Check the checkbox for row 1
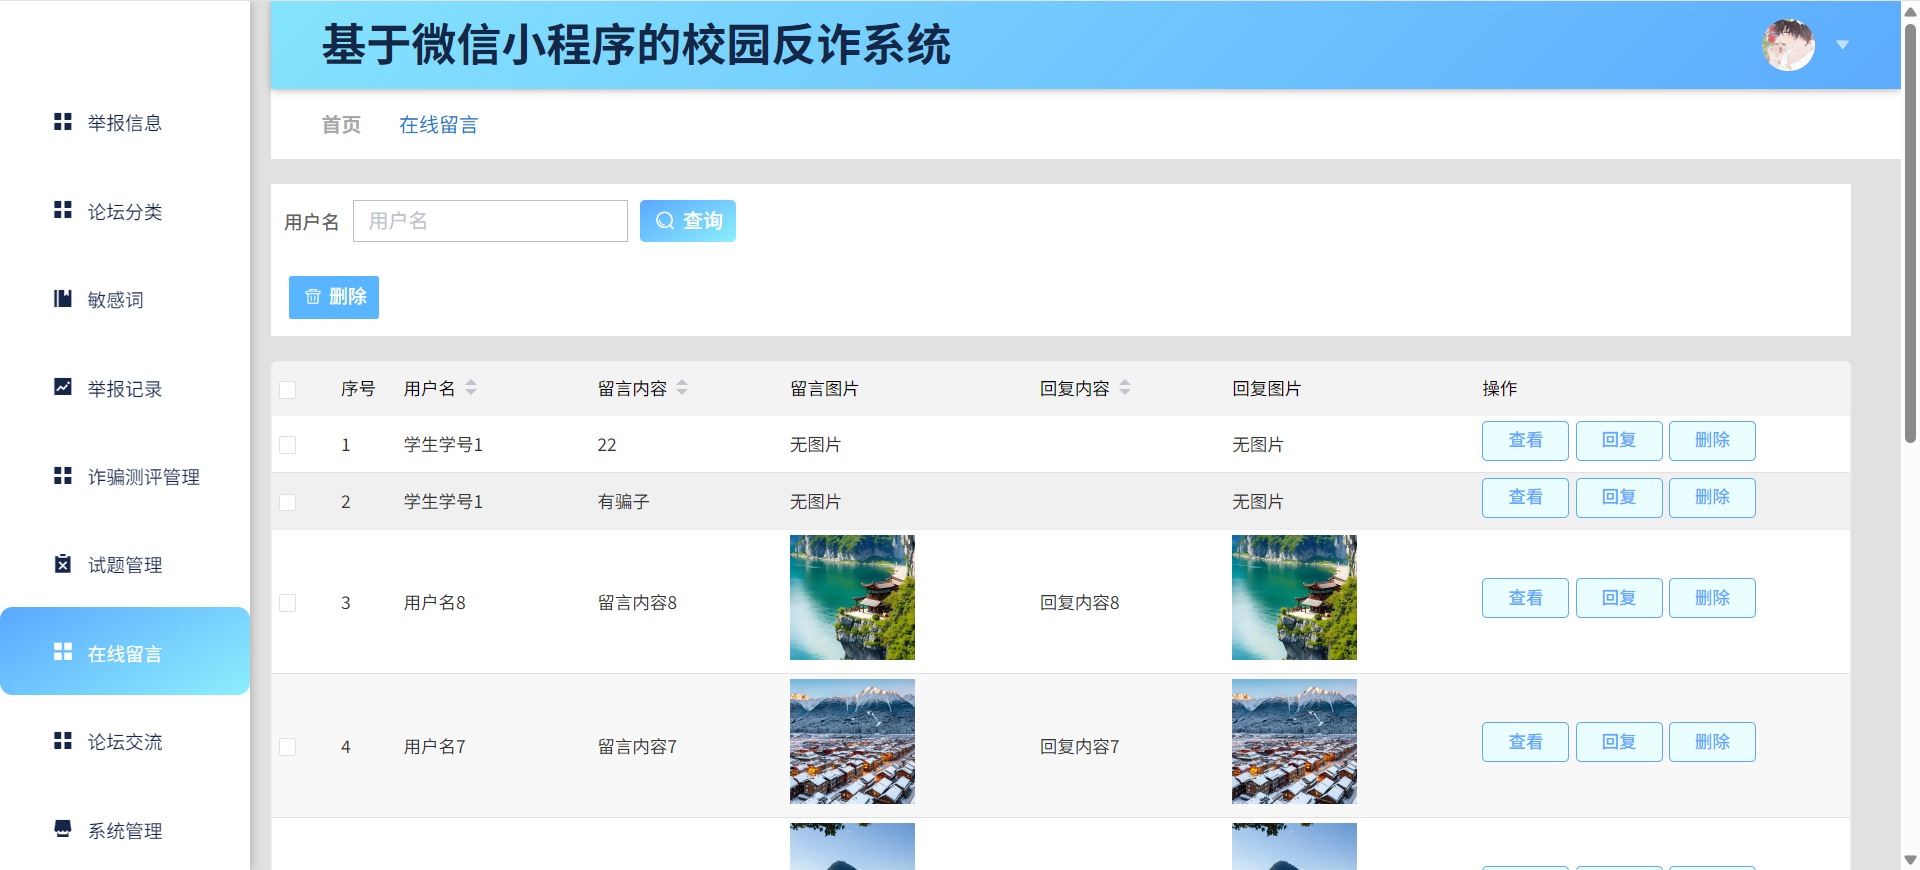The image size is (1920, 870). pos(288,445)
